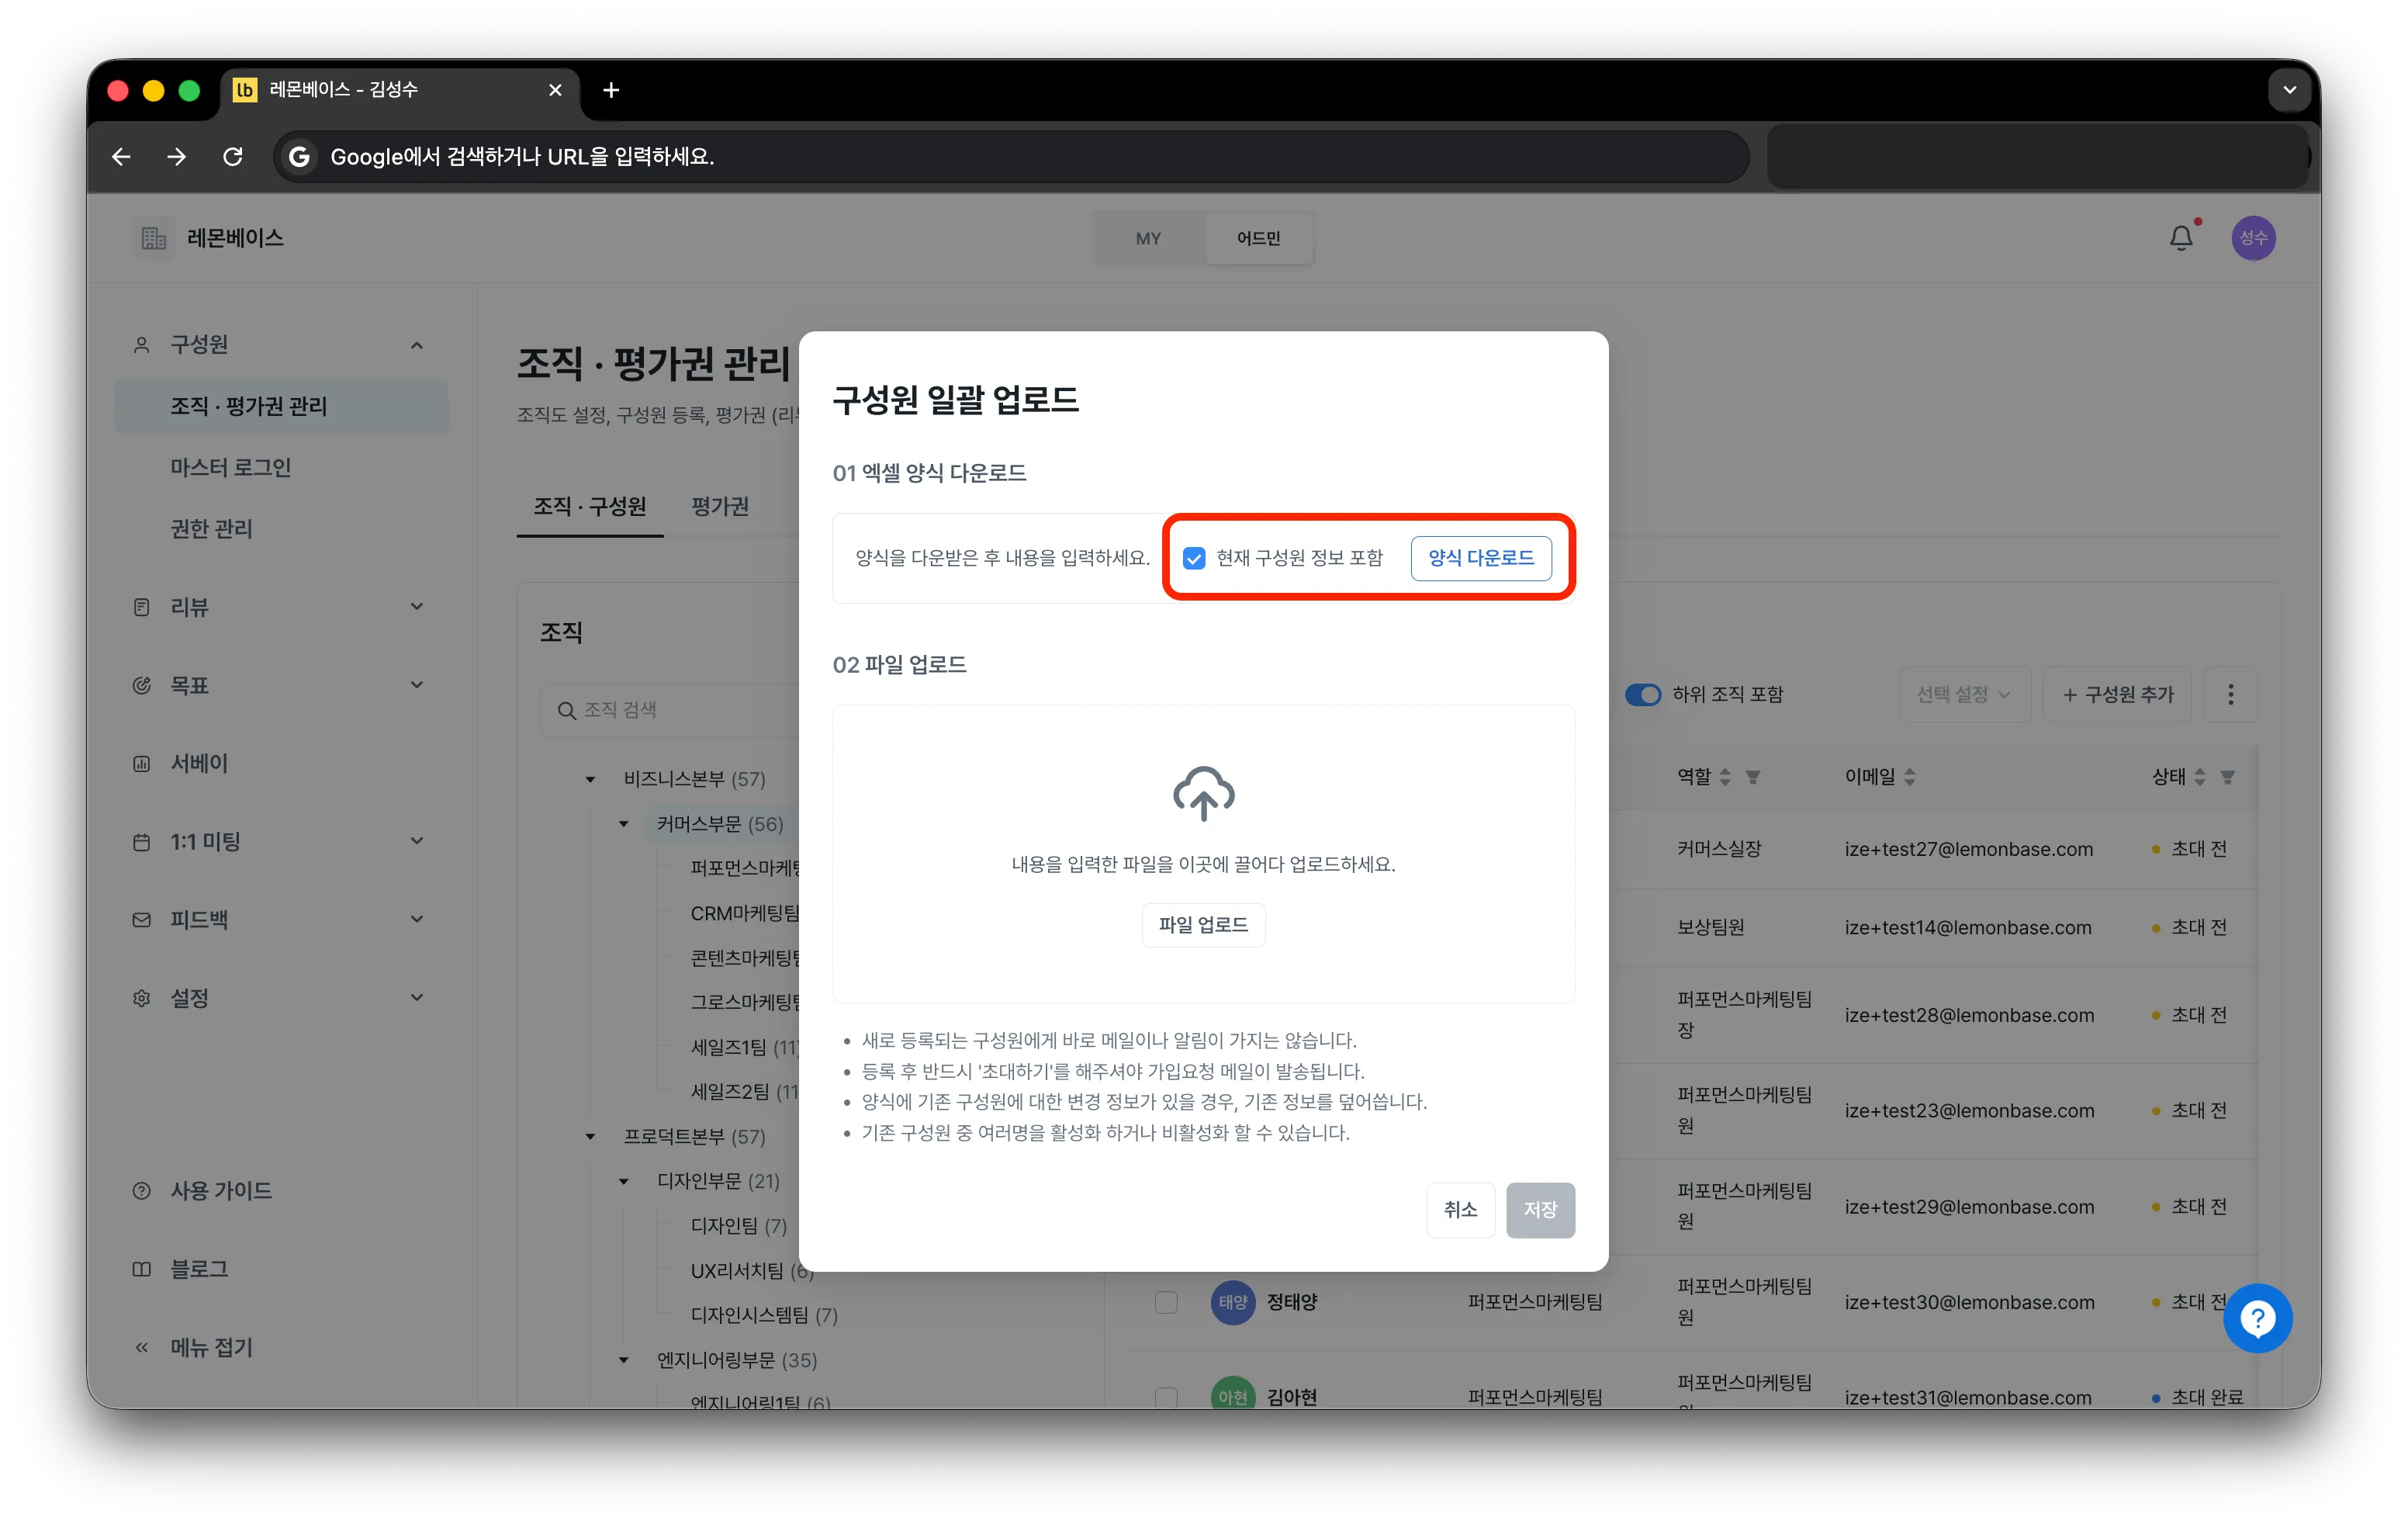Click the 설정 gear icon in the sidebar
This screenshot has height=1524, width=2408.
click(x=142, y=998)
